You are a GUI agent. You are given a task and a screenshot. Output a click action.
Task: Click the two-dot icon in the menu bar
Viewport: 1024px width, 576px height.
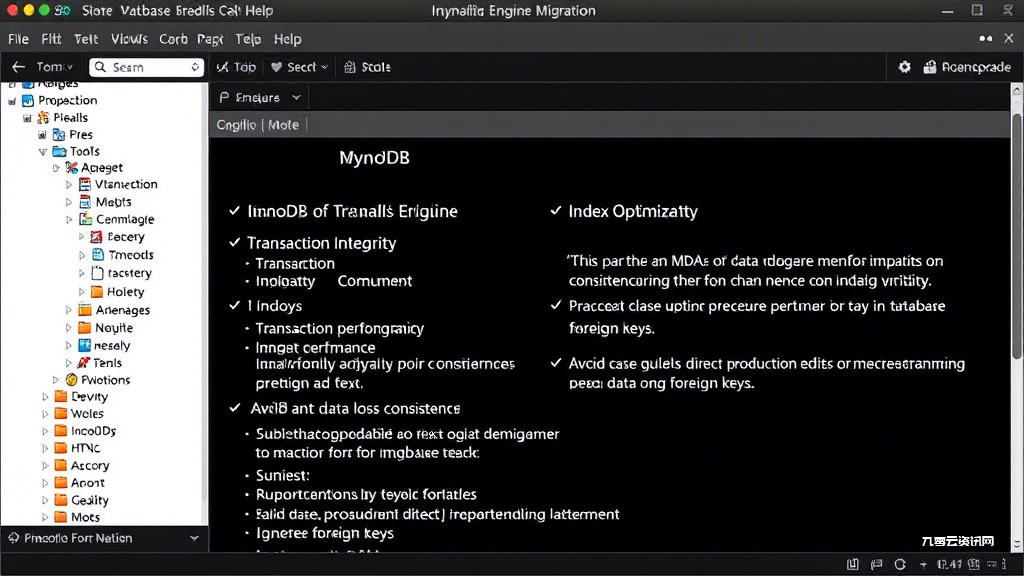[x=985, y=39]
